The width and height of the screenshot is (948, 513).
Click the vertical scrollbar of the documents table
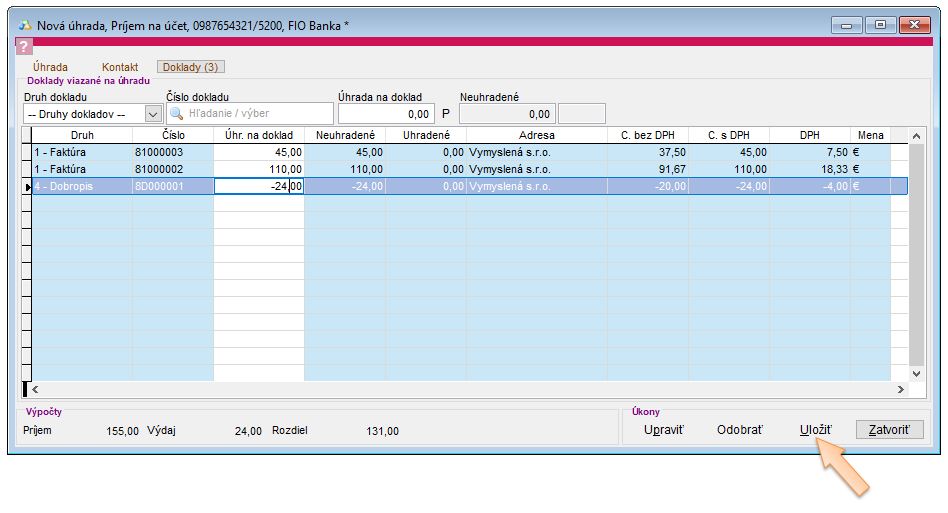[x=916, y=260]
